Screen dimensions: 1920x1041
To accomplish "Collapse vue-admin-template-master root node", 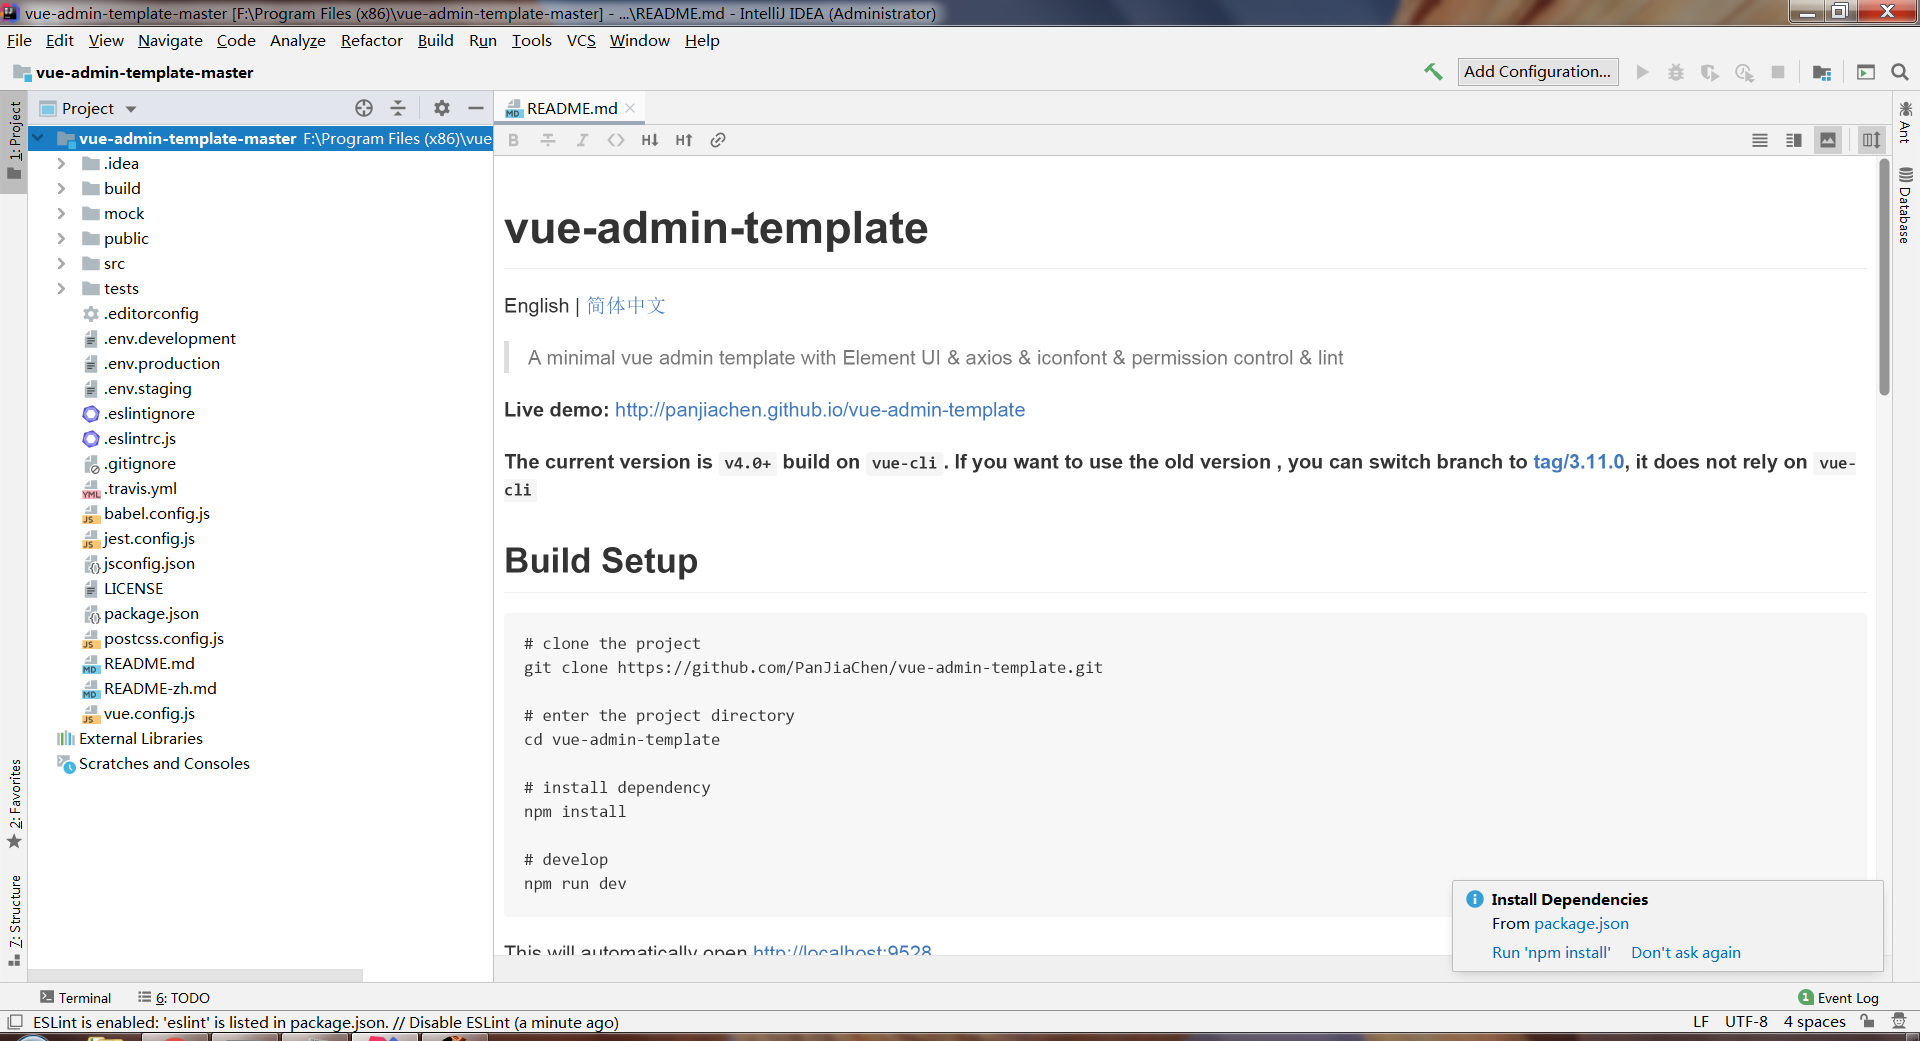I will pyautogui.click(x=38, y=138).
